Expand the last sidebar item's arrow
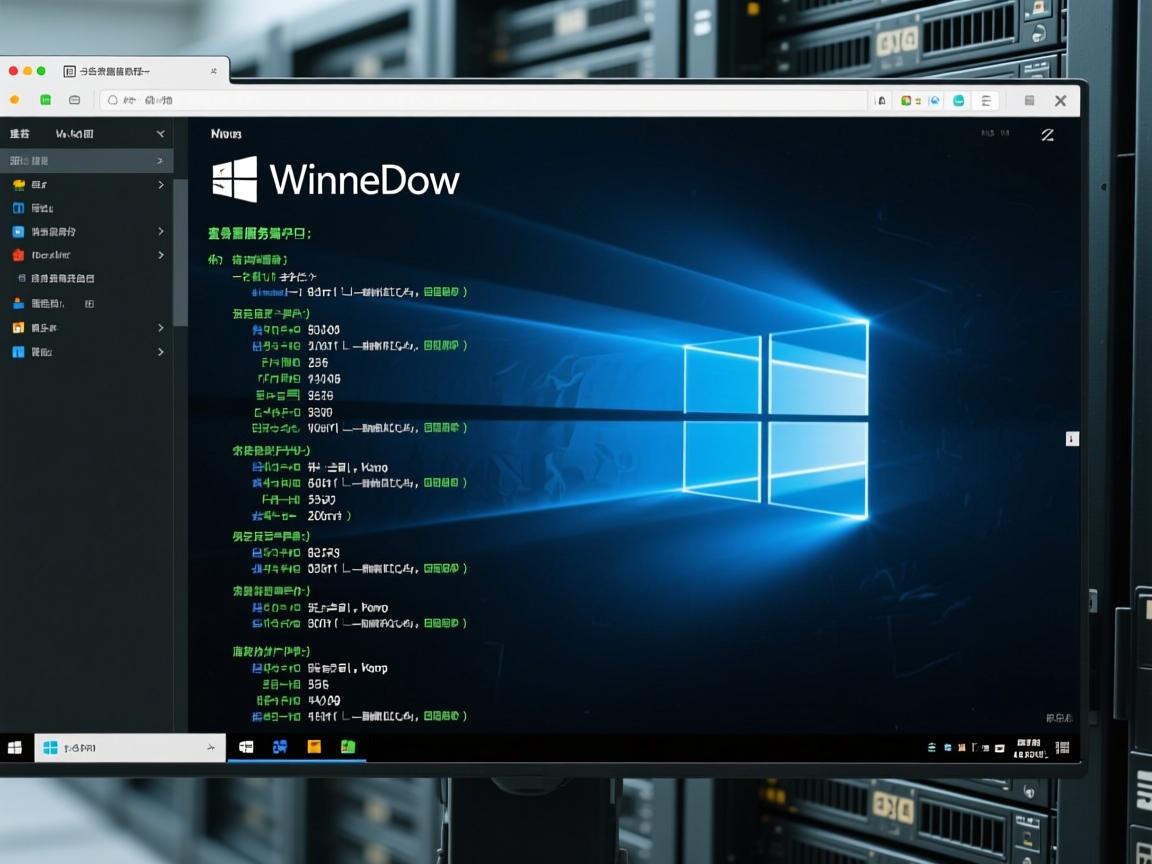This screenshot has width=1152, height=864. click(160, 352)
